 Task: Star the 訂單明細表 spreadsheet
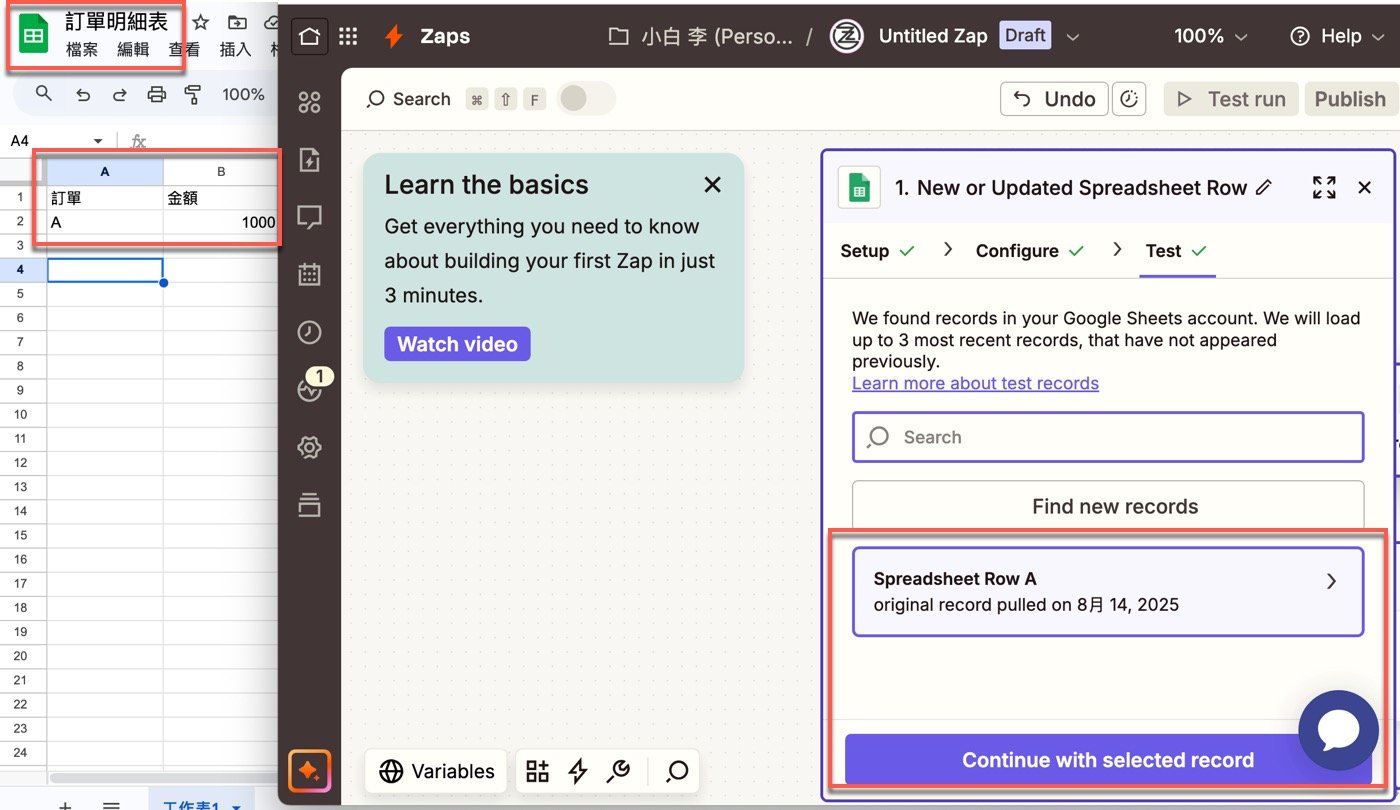tap(200, 22)
